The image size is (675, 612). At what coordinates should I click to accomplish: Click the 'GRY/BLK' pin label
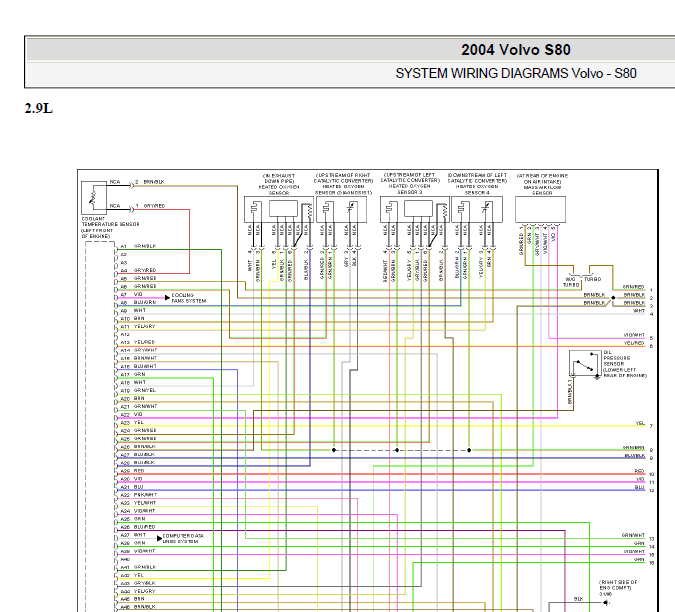click(144, 583)
